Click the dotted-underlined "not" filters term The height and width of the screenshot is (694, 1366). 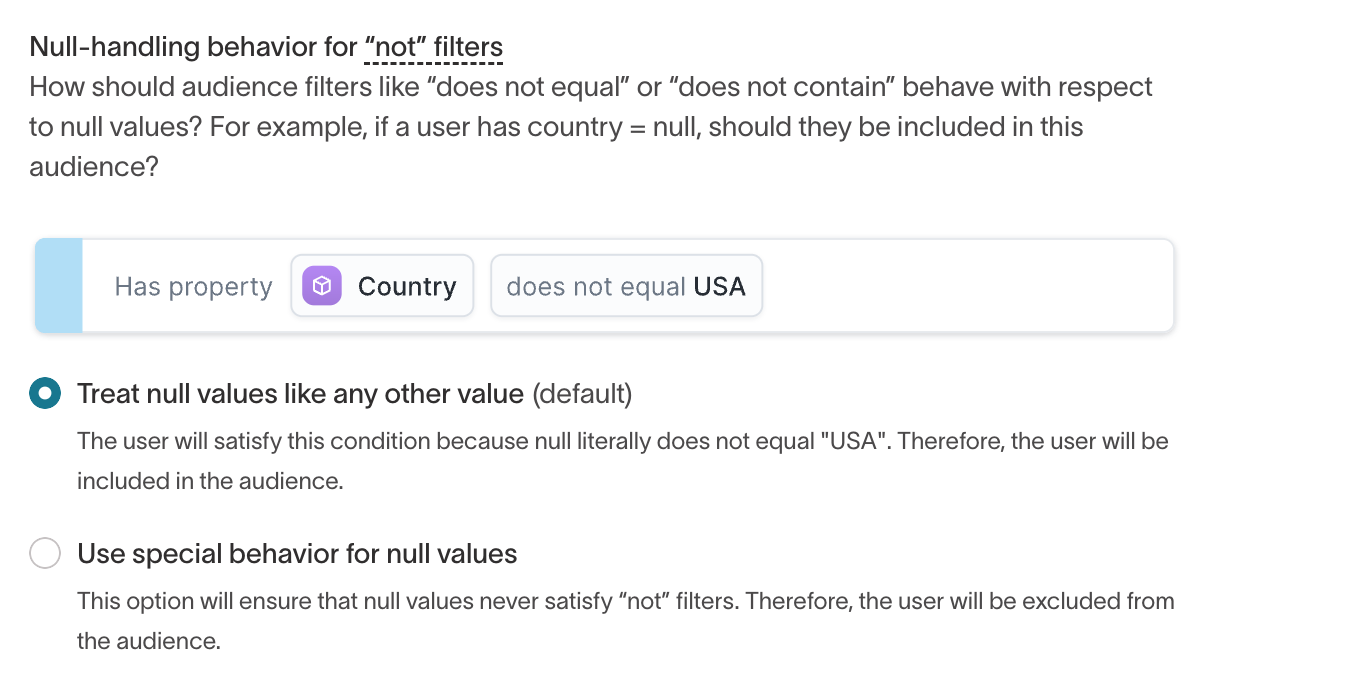point(433,47)
